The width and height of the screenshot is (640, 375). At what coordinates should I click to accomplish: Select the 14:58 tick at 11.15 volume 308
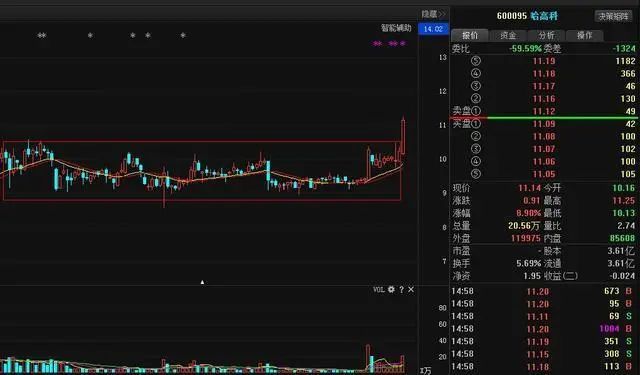click(543, 354)
